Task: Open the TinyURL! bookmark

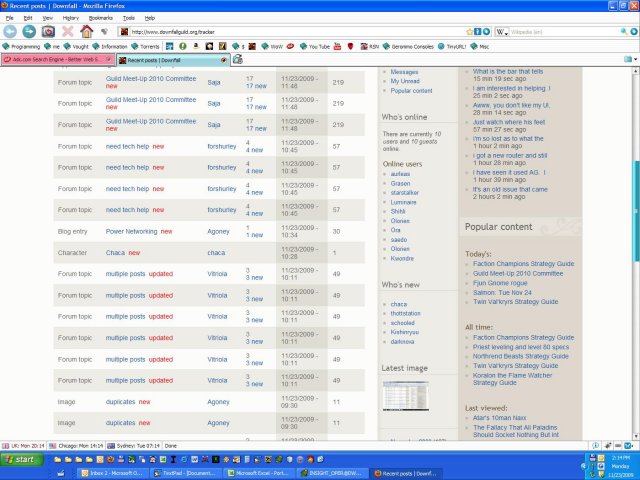Action: click(x=452, y=47)
